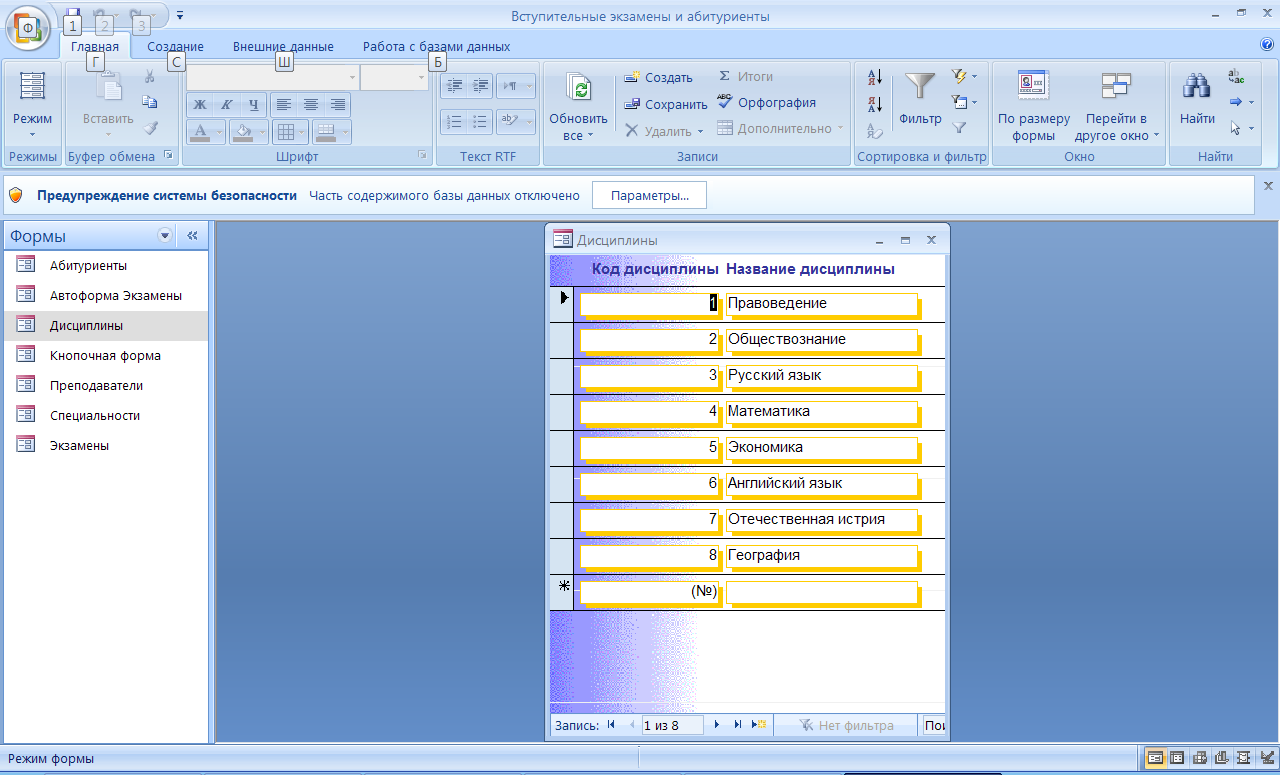Run Орфография spell check
1280x775 pixels.
(766, 102)
